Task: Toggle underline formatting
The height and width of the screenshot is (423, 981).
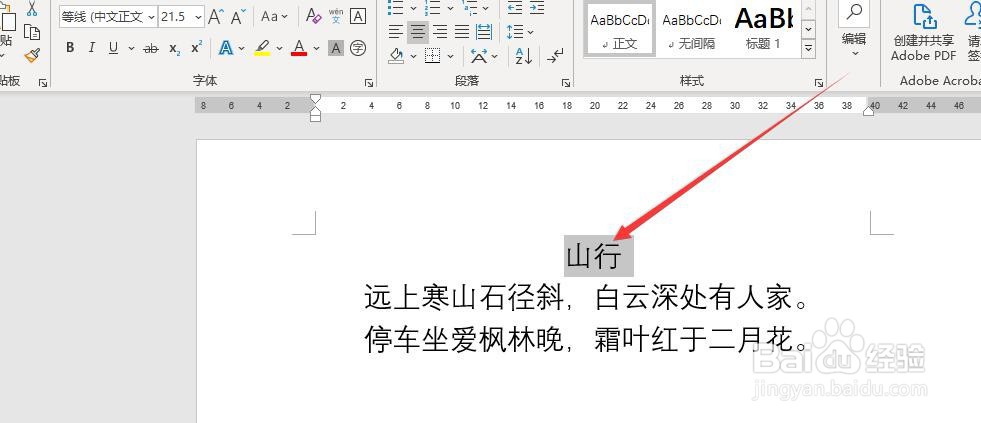Action: [113, 48]
